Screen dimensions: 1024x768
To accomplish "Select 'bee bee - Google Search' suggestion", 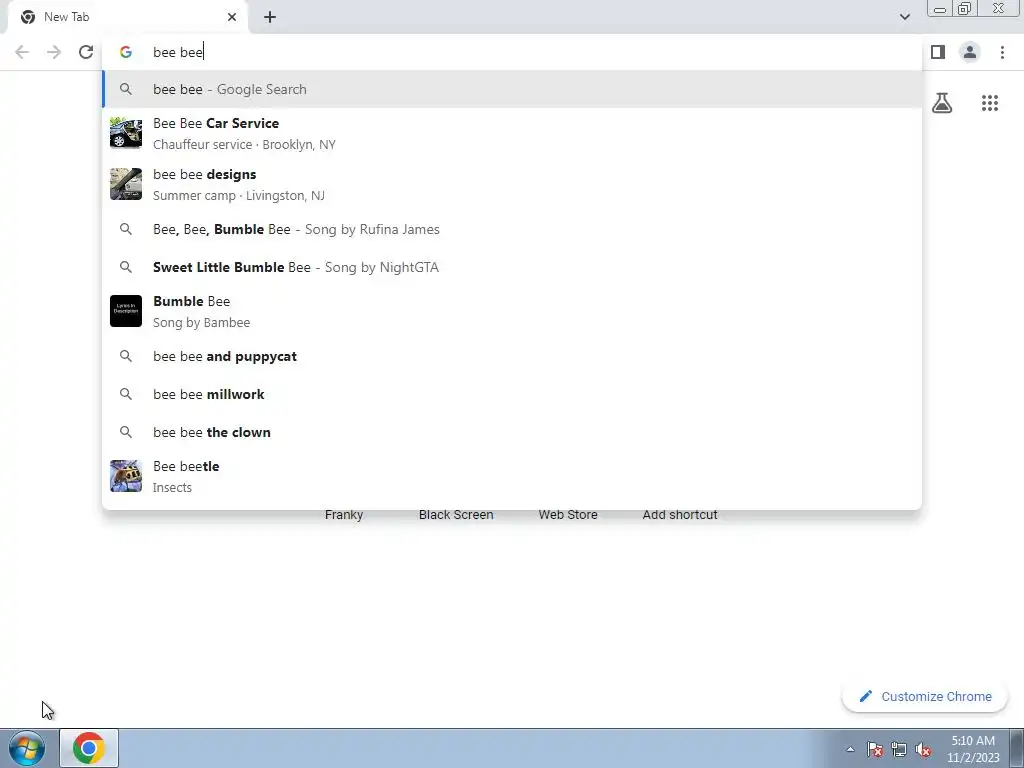I will [x=512, y=89].
